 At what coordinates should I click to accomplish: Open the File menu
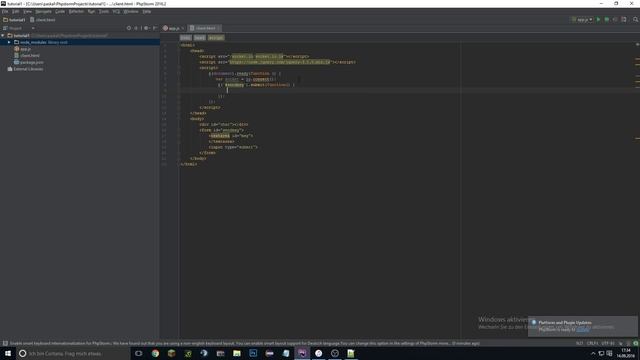click(x=5, y=11)
